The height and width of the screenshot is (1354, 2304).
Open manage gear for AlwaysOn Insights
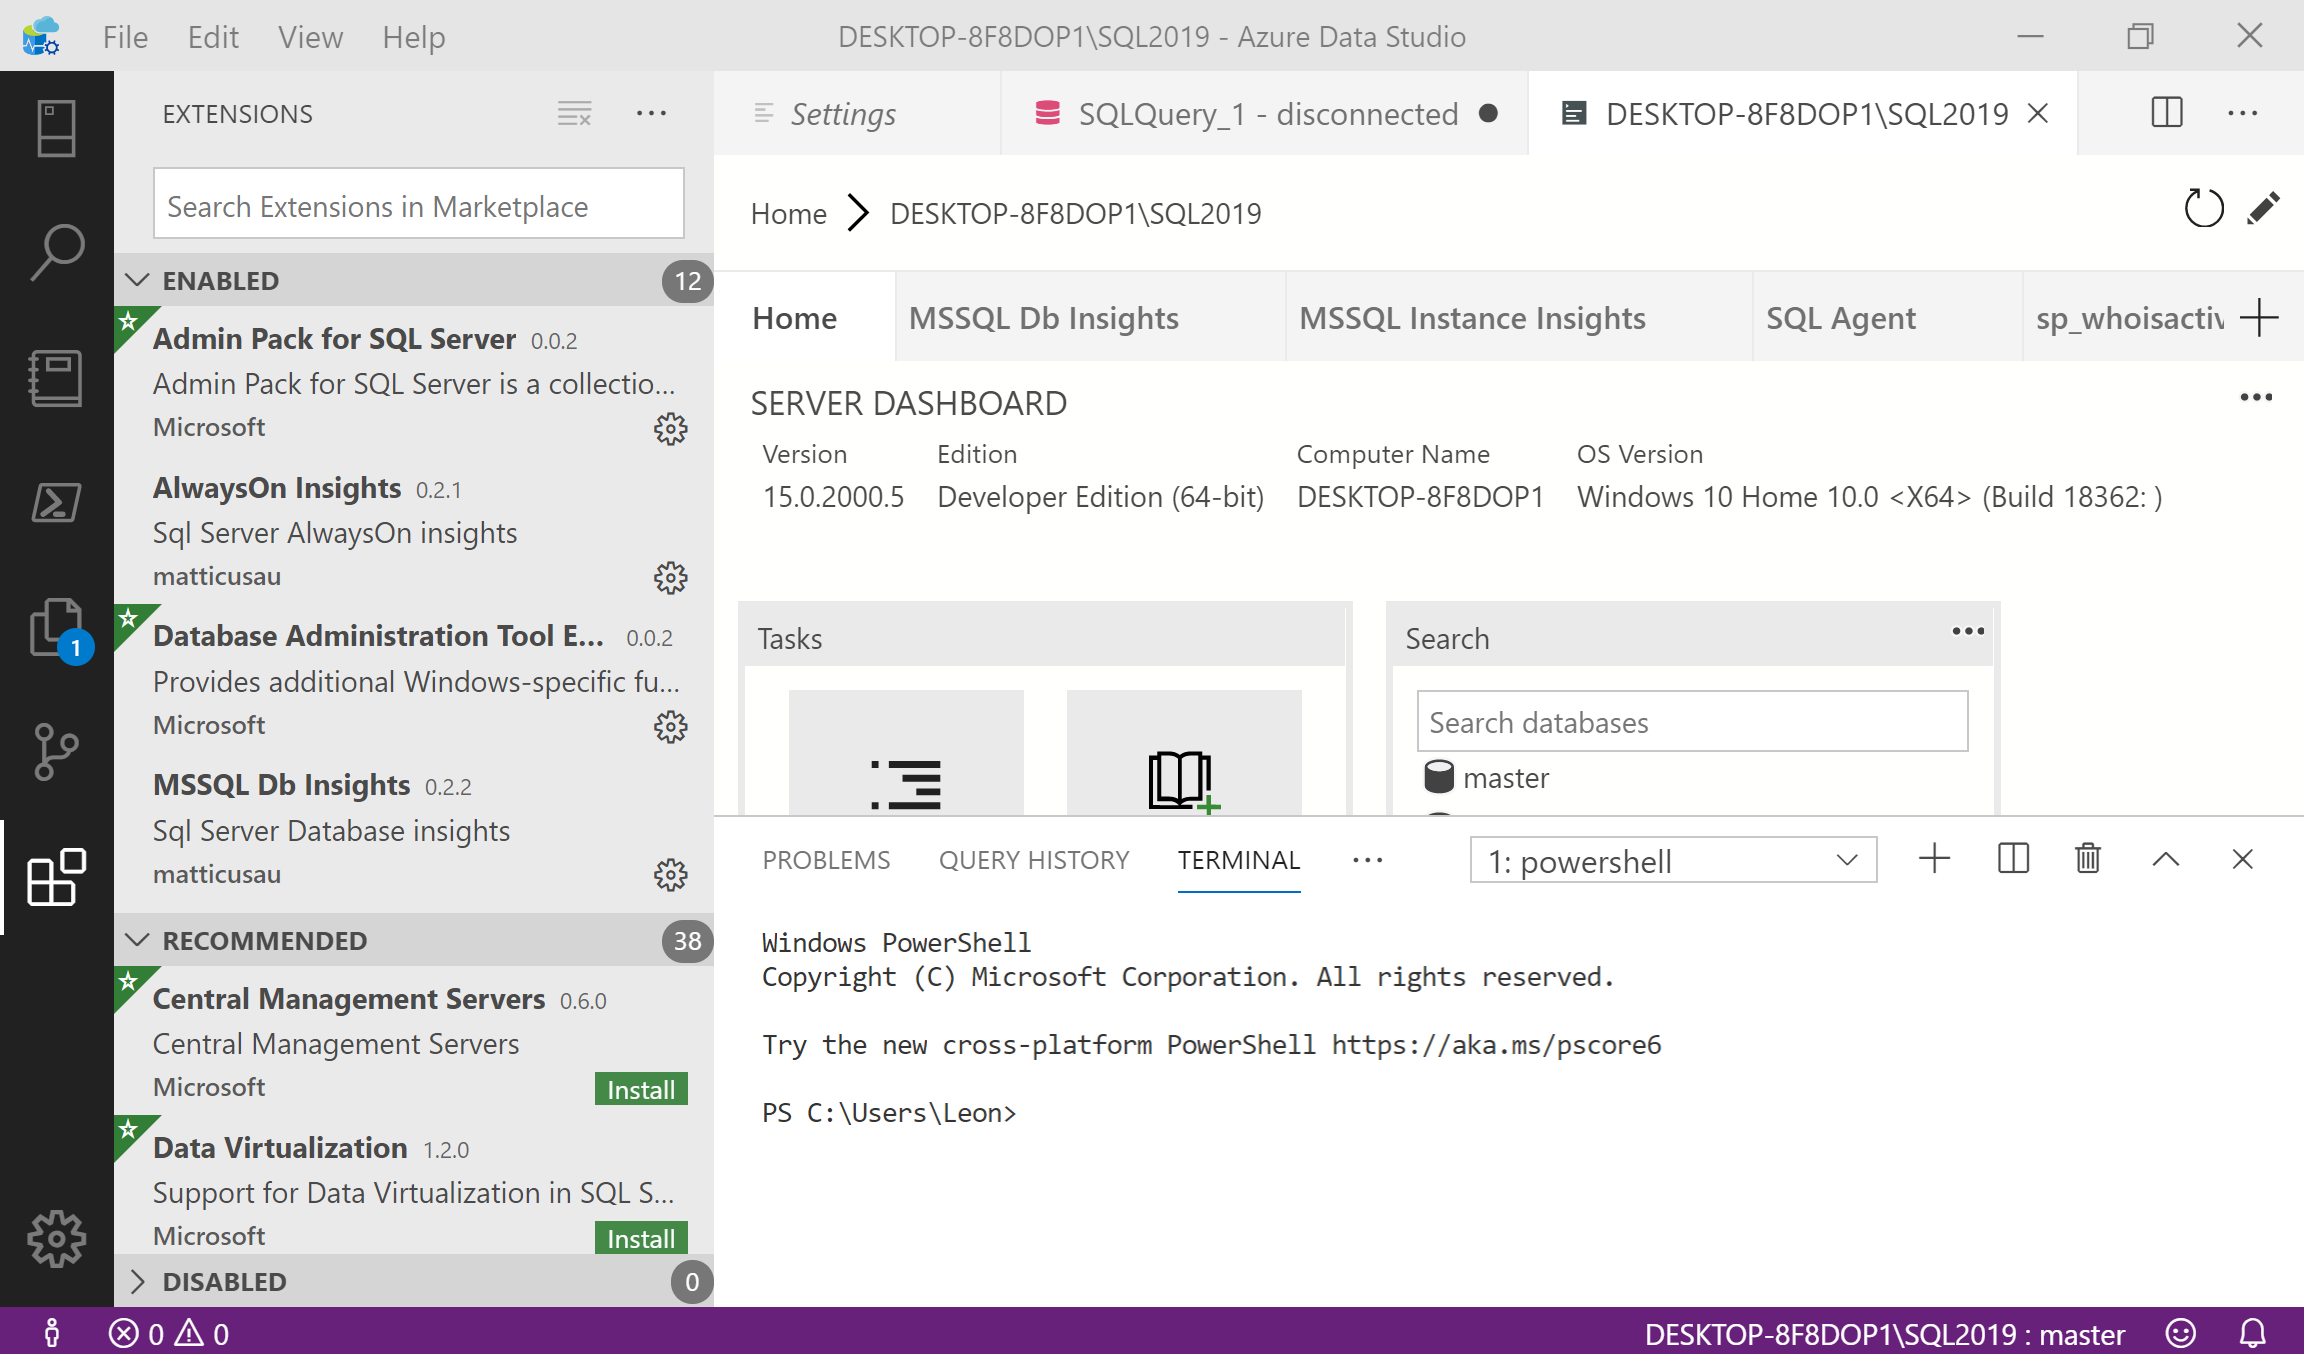point(670,578)
